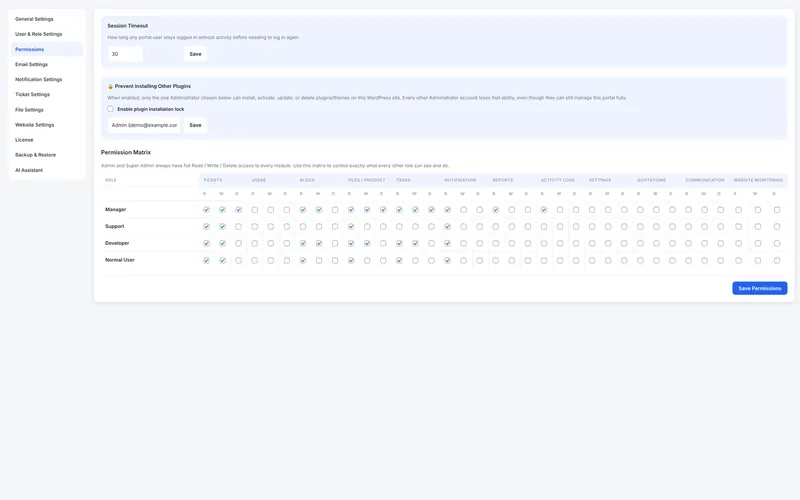
Task: Enable Manager Users Read permission
Action: [255, 210]
